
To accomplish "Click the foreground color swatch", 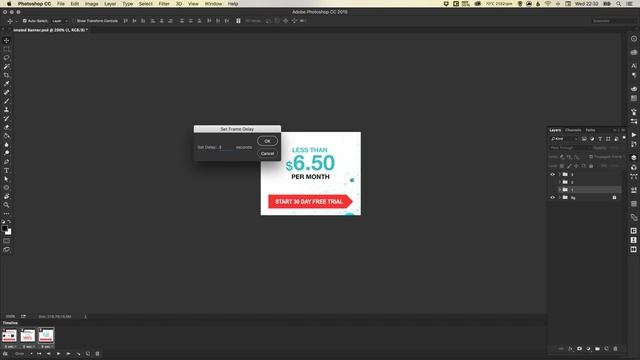I will 4,229.
